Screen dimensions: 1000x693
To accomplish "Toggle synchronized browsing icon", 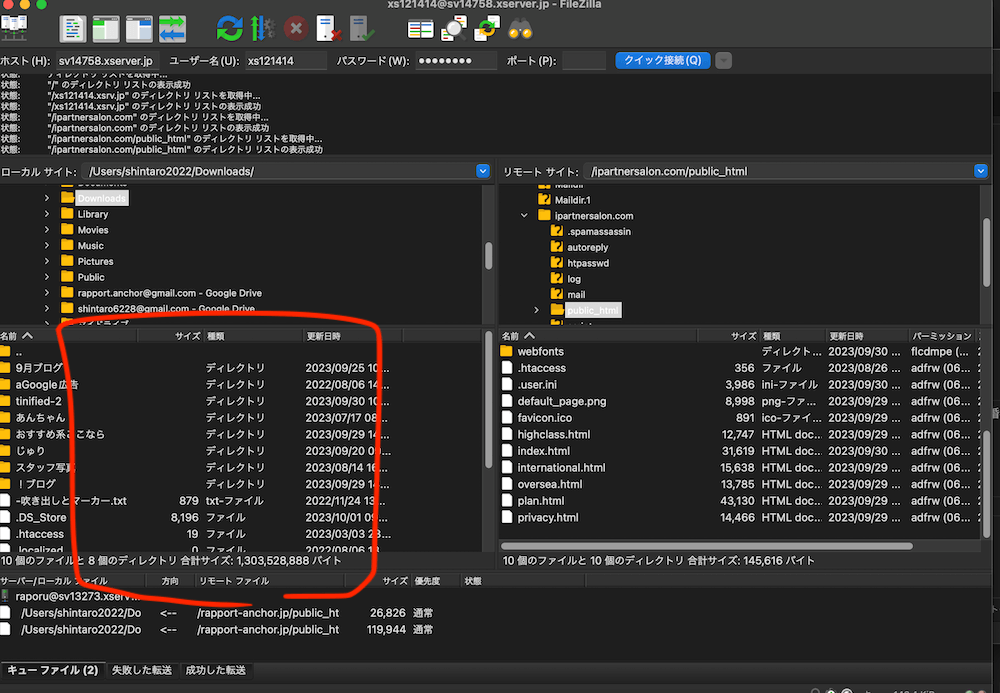I will 487,29.
